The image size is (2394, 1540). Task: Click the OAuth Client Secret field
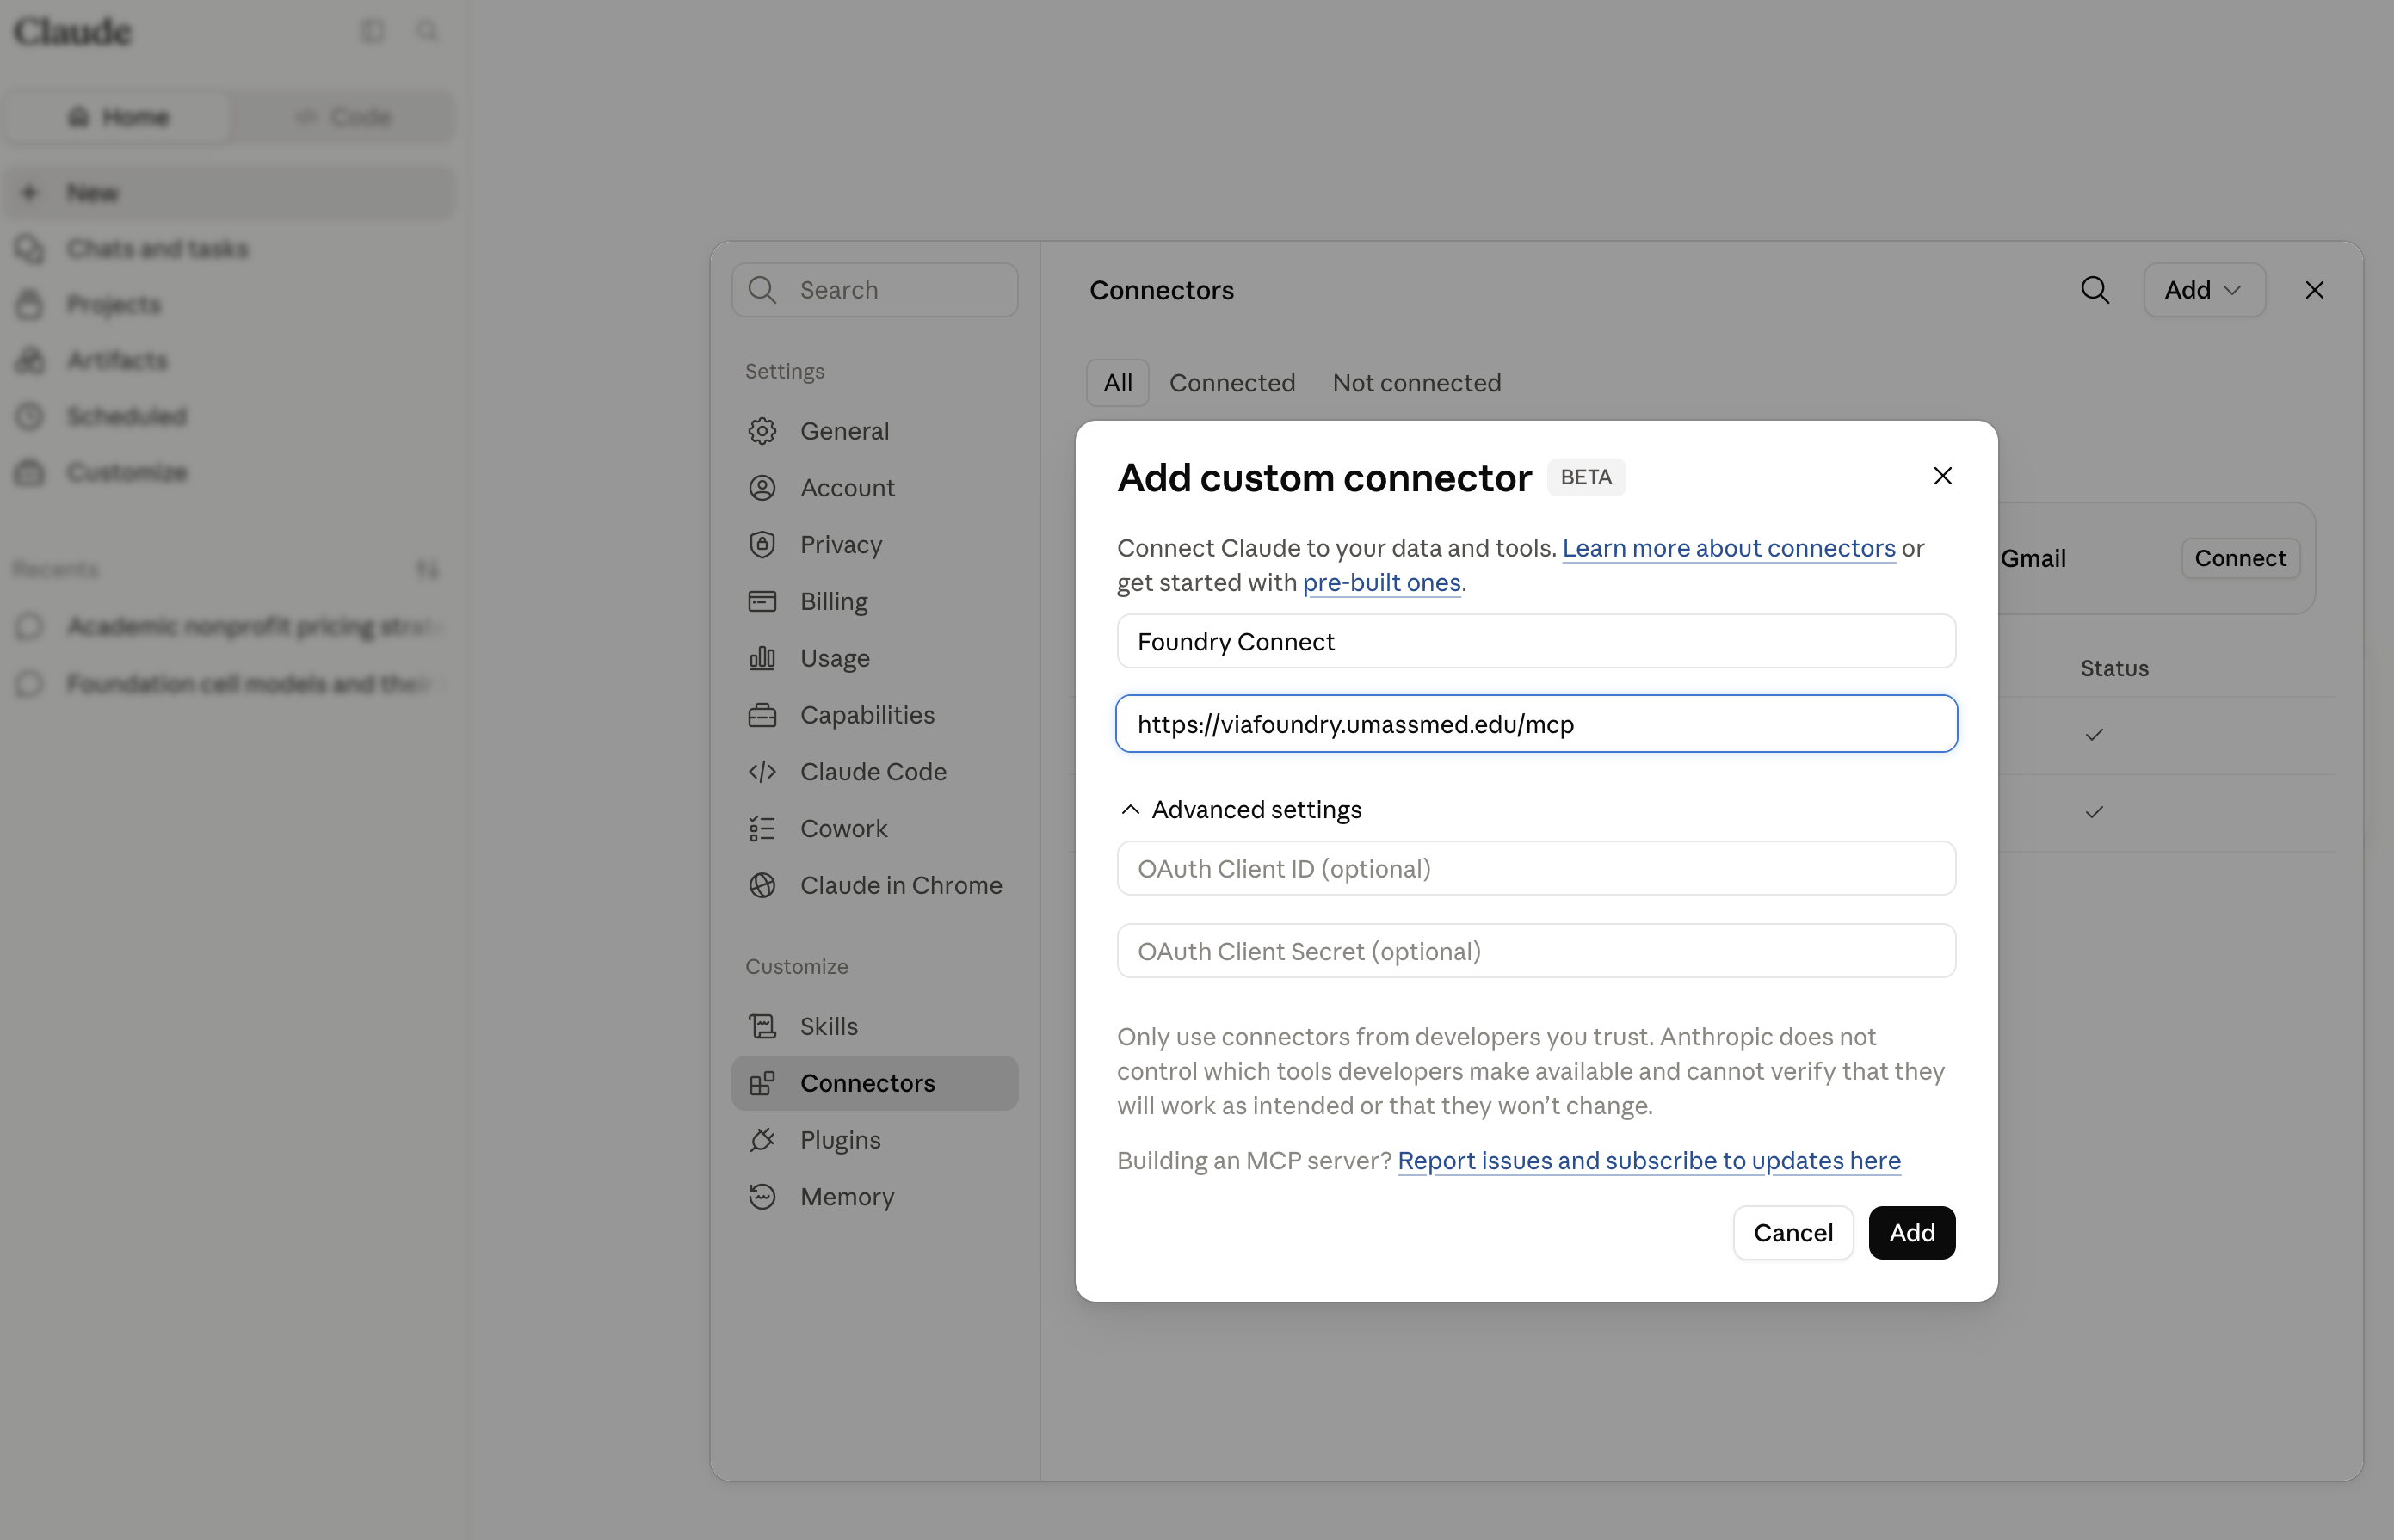click(1536, 951)
